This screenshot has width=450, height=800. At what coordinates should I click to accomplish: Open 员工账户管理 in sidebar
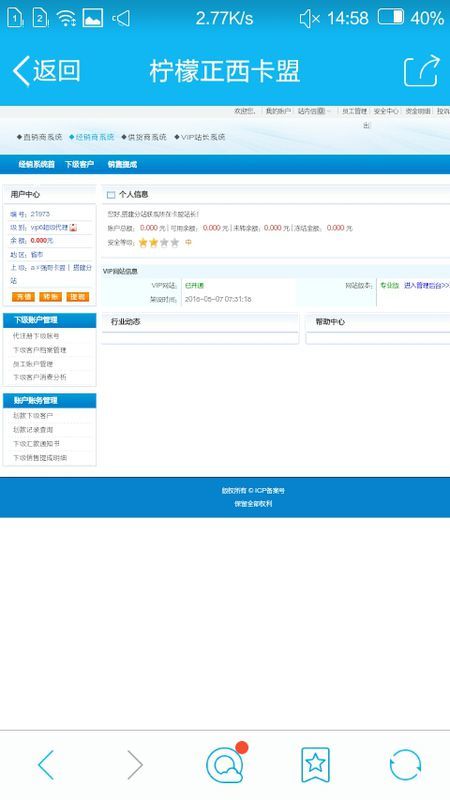33,364
